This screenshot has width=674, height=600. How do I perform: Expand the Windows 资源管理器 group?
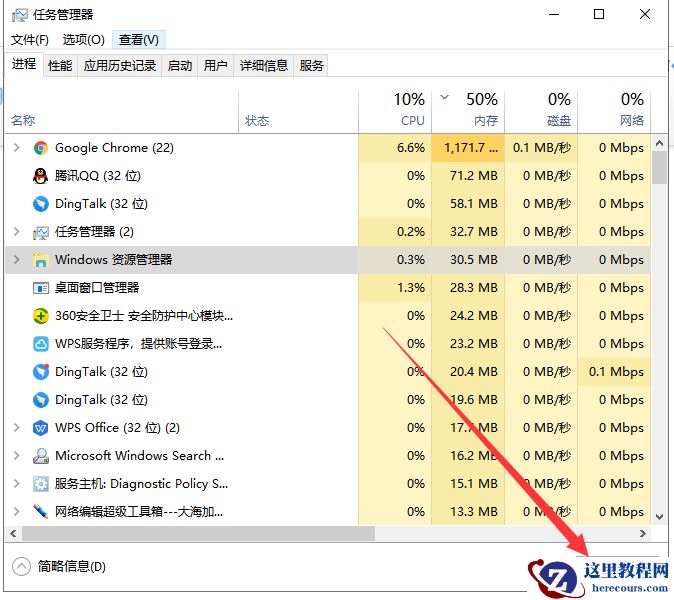tap(16, 260)
